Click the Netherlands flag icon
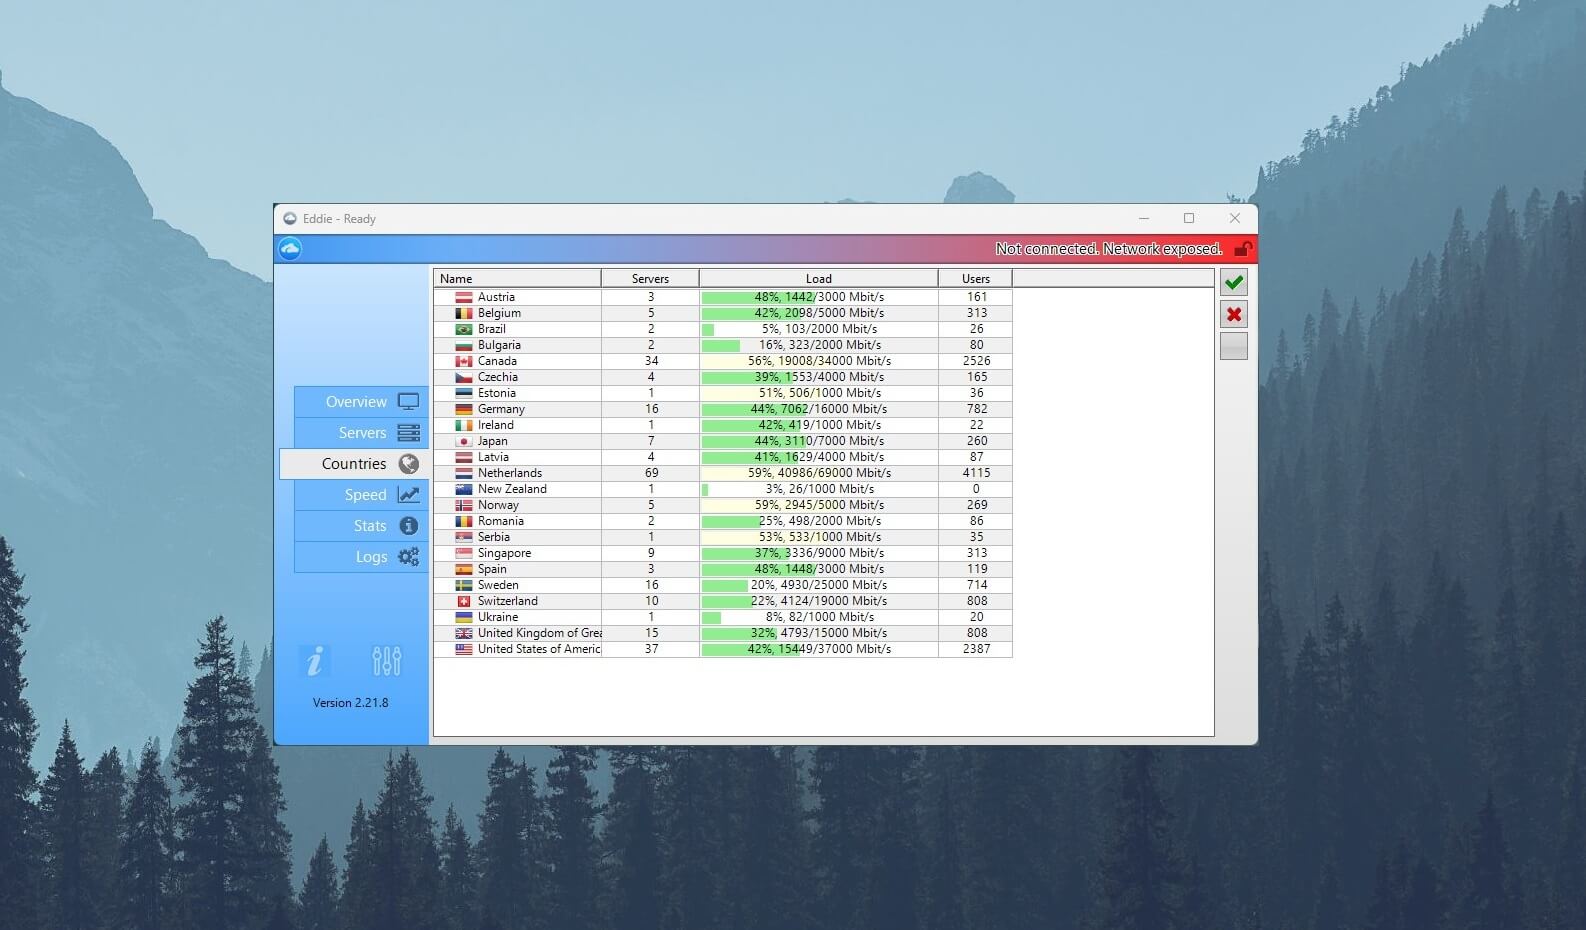 [x=464, y=473]
